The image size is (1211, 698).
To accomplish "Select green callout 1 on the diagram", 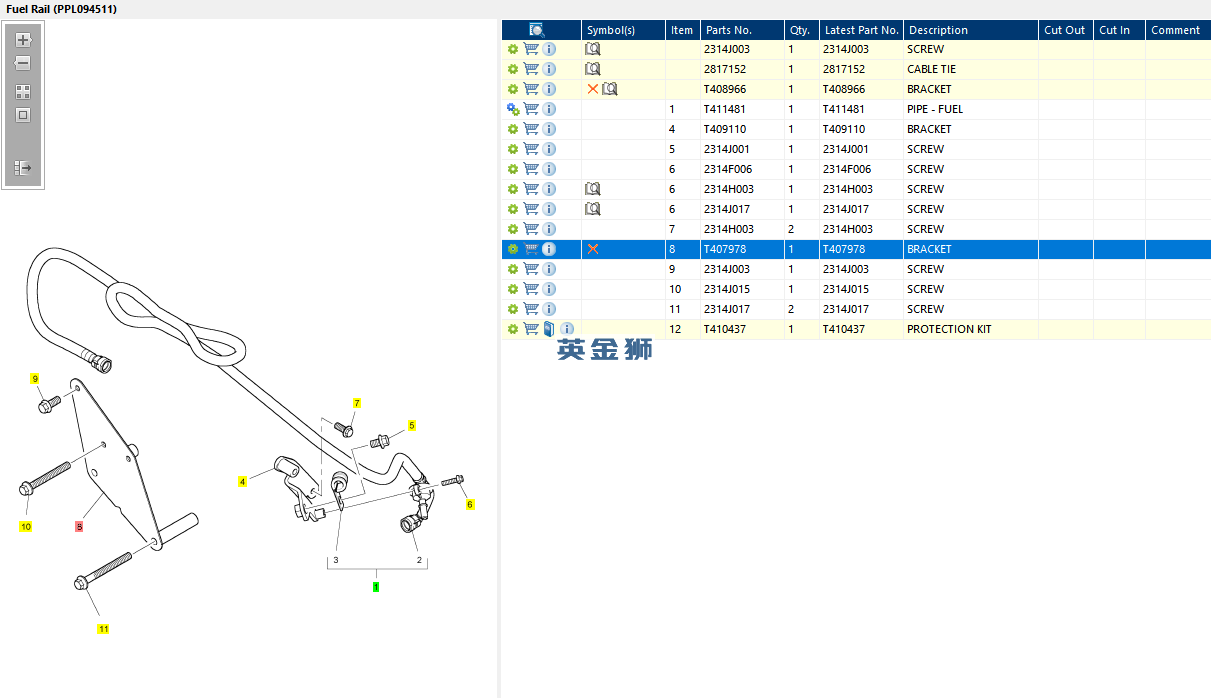I will click(376, 587).
